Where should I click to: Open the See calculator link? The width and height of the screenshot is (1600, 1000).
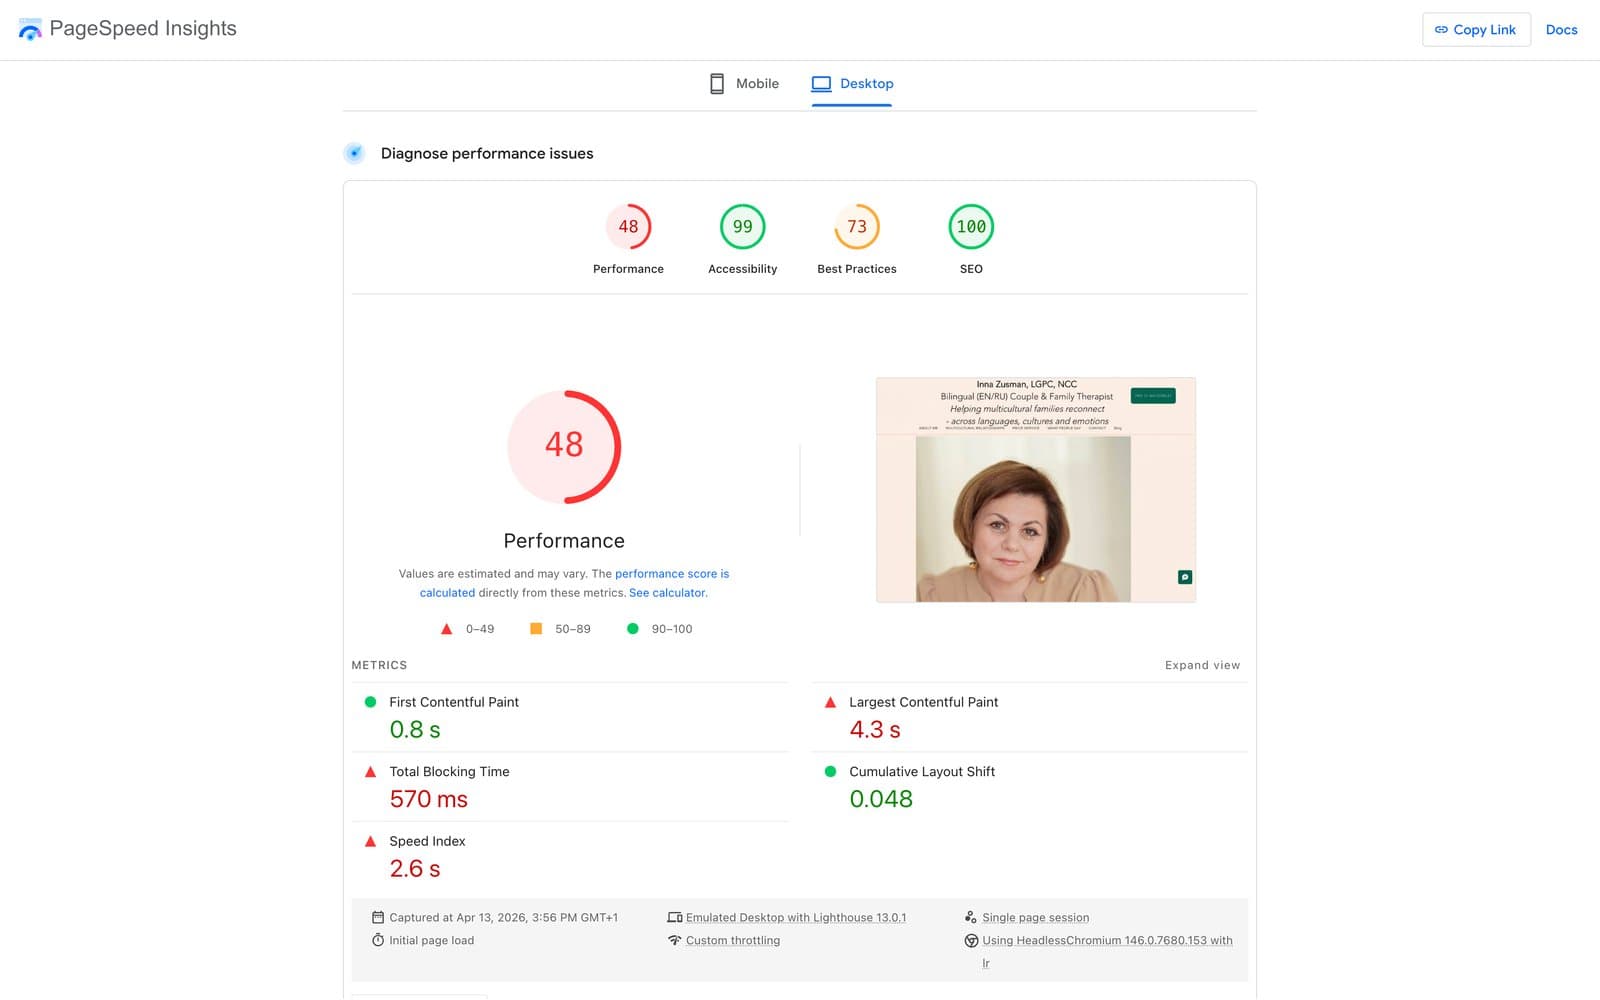pos(667,593)
